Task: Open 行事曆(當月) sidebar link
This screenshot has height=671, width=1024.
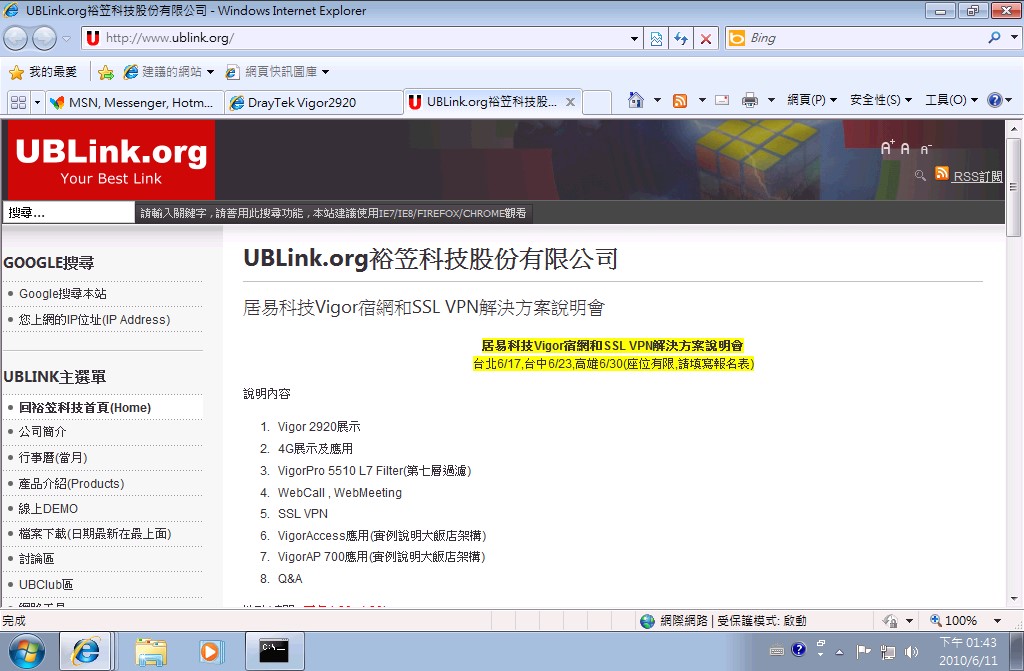Action: coord(53,457)
